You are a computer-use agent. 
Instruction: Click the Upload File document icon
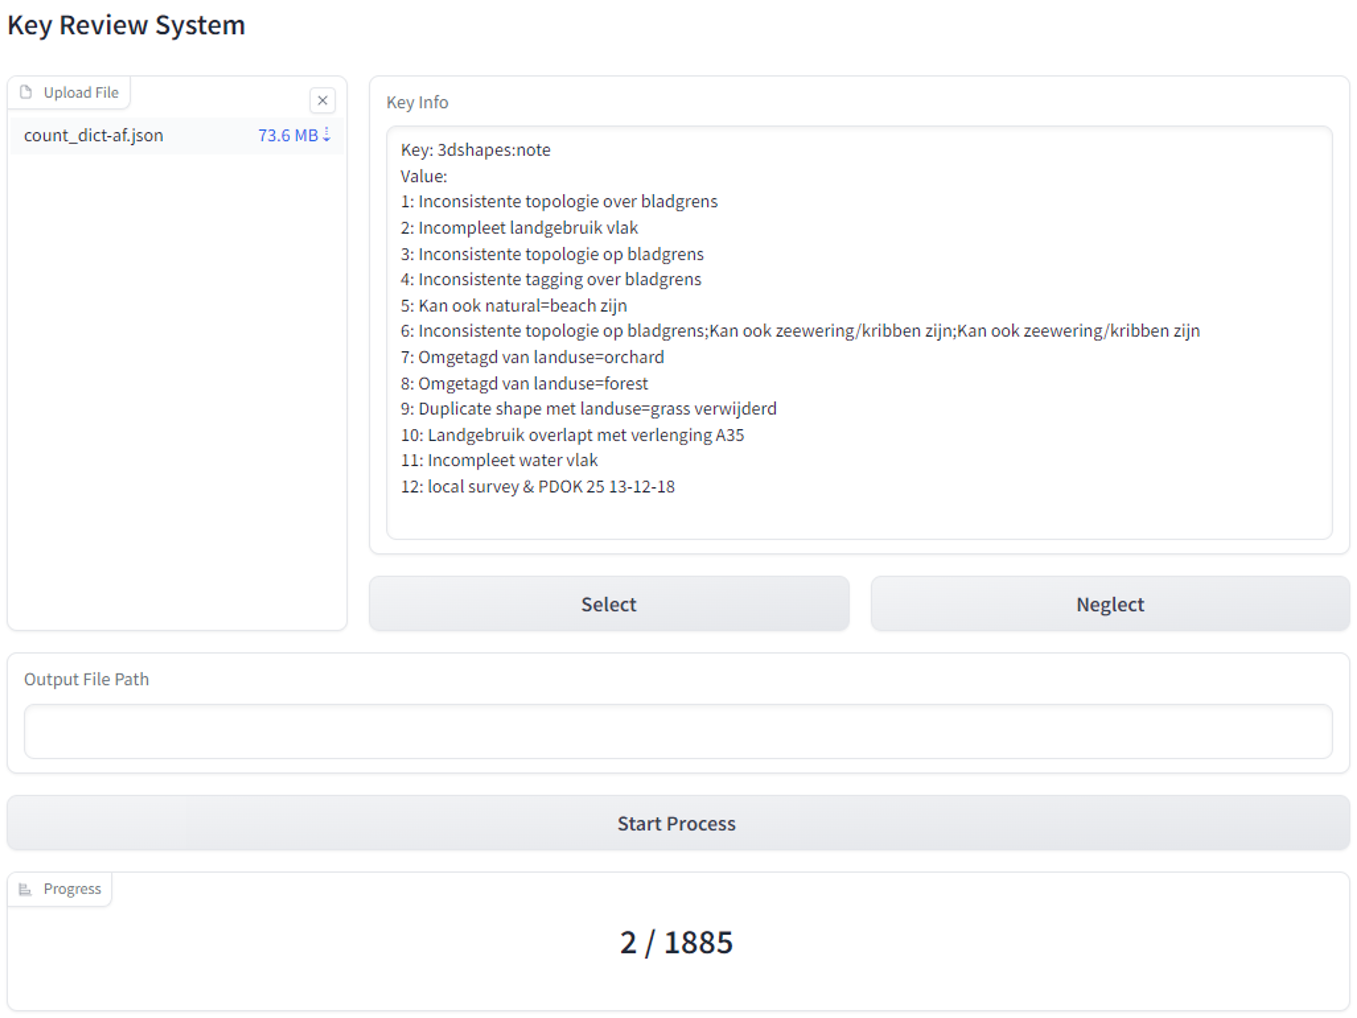pyautogui.click(x=26, y=92)
